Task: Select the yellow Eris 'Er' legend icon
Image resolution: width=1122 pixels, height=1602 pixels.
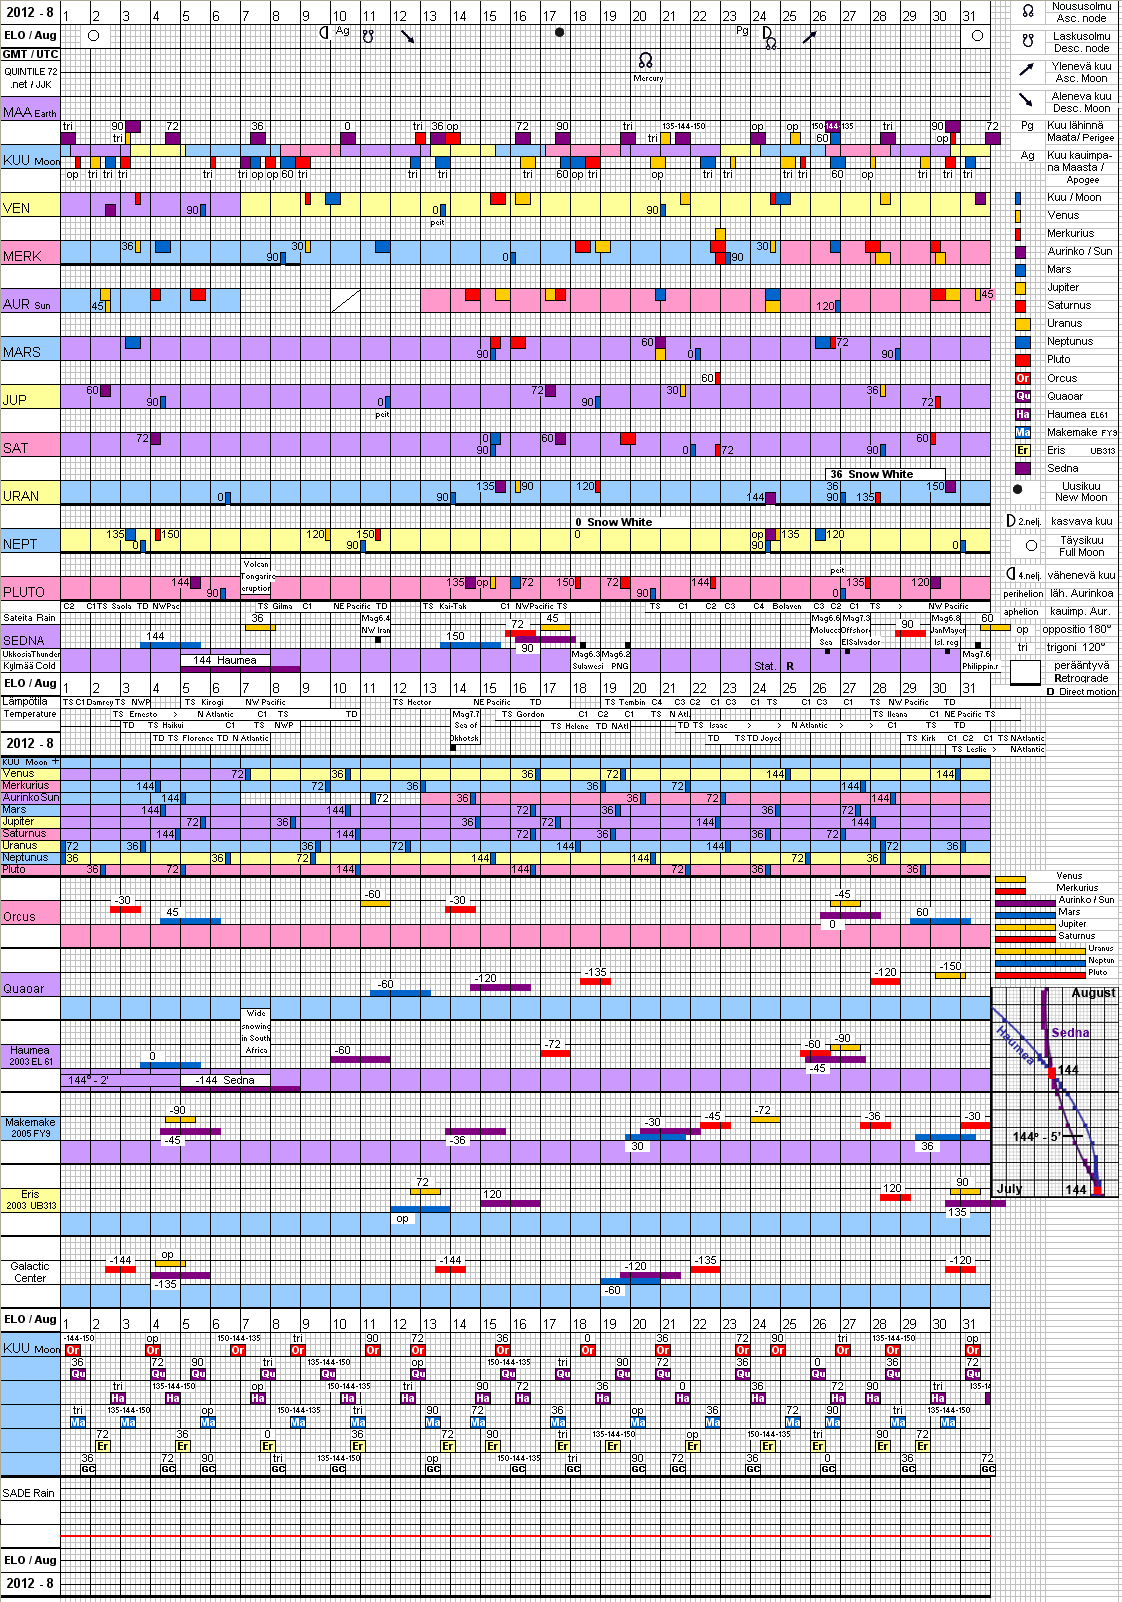Action: [x=1022, y=450]
